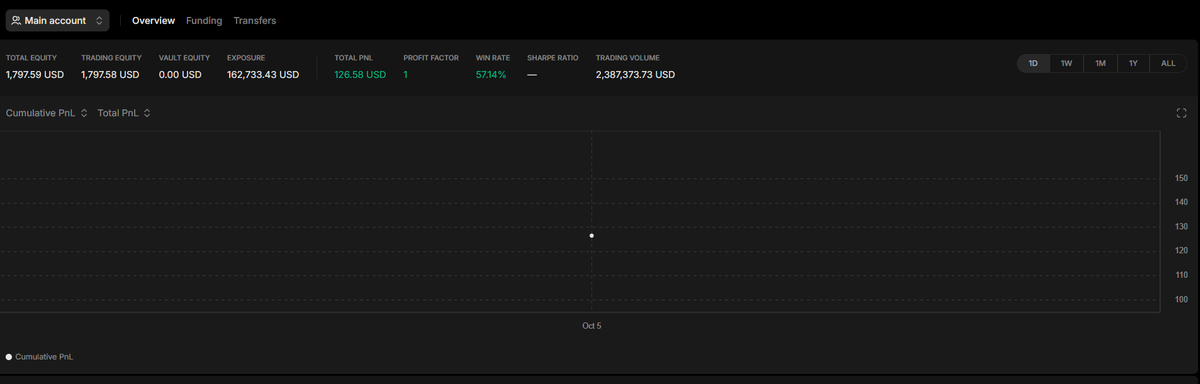Screen dimensions: 1200x384
Task: Select the 1M time range
Action: (x=1100, y=63)
